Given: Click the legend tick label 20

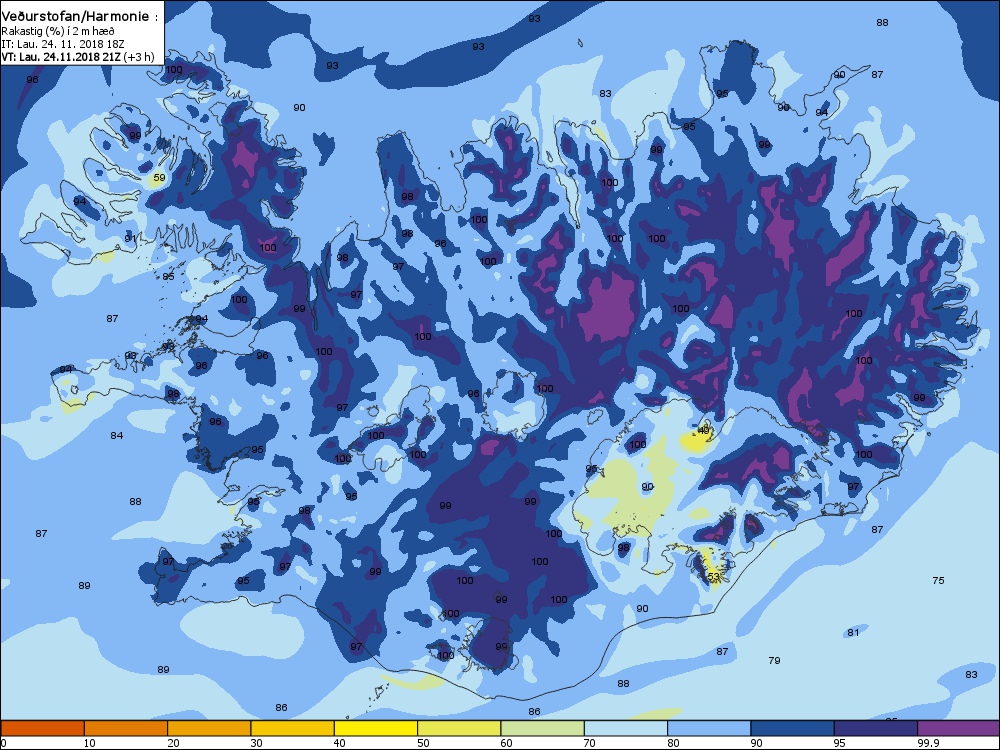Looking at the screenshot, I should coord(173,742).
